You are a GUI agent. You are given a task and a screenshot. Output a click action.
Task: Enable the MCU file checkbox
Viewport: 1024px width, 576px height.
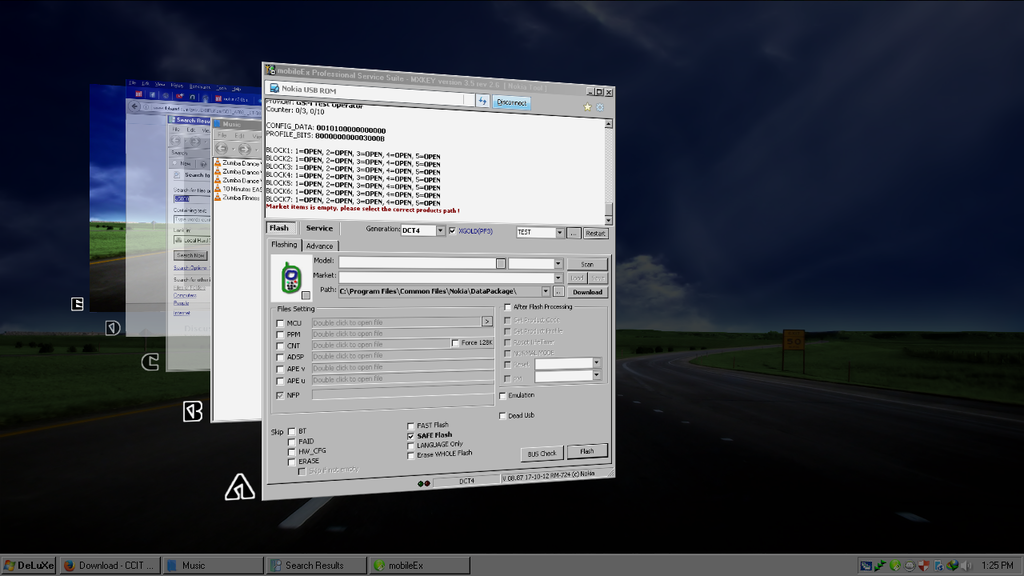click(x=280, y=323)
